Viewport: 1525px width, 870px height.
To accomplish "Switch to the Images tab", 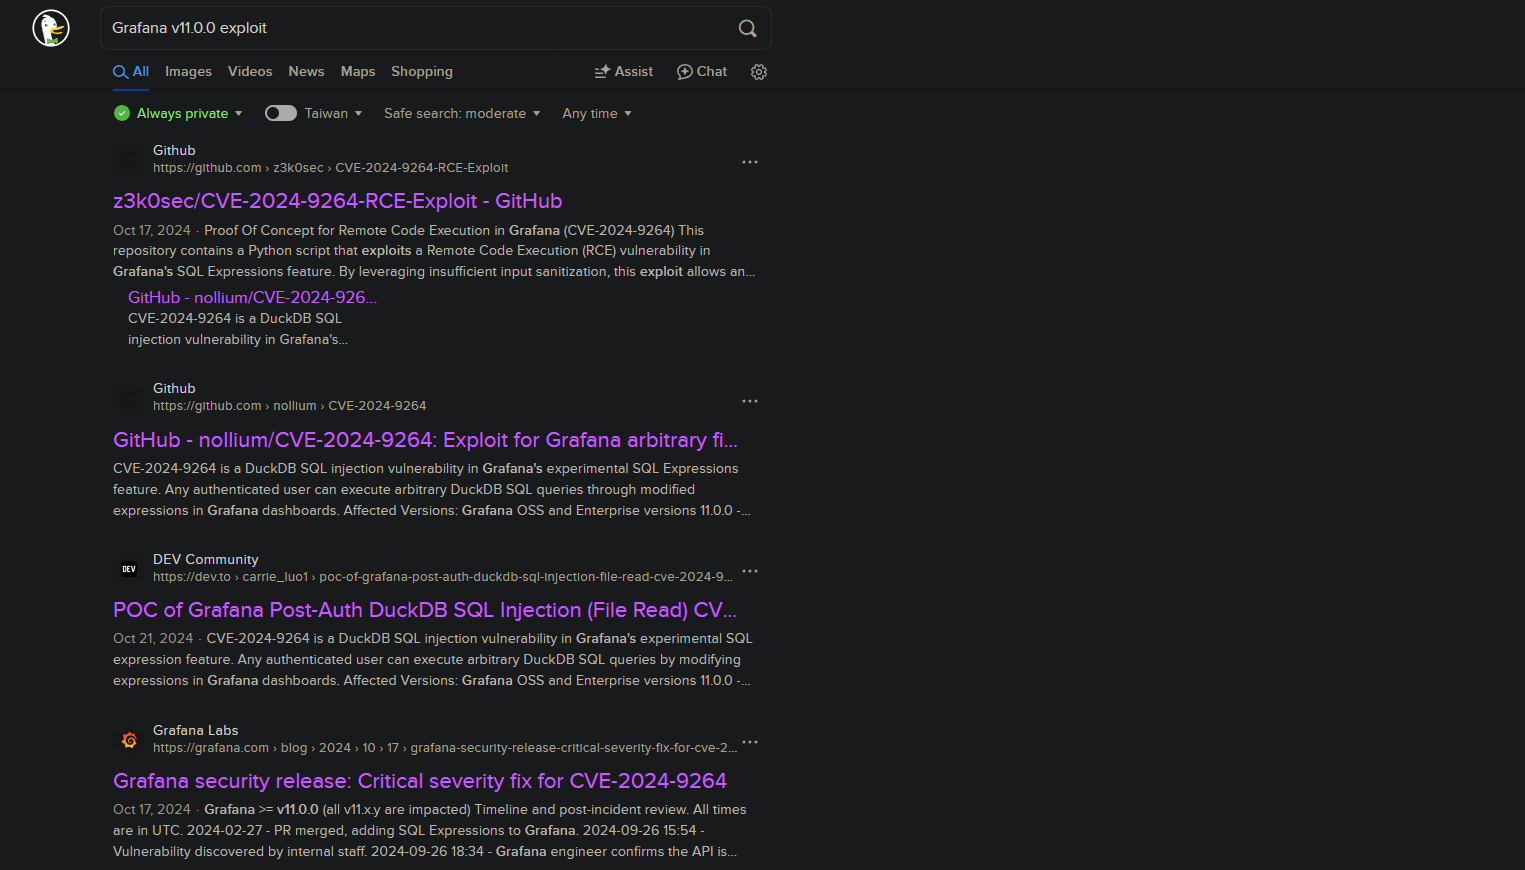I will click(x=188, y=72).
